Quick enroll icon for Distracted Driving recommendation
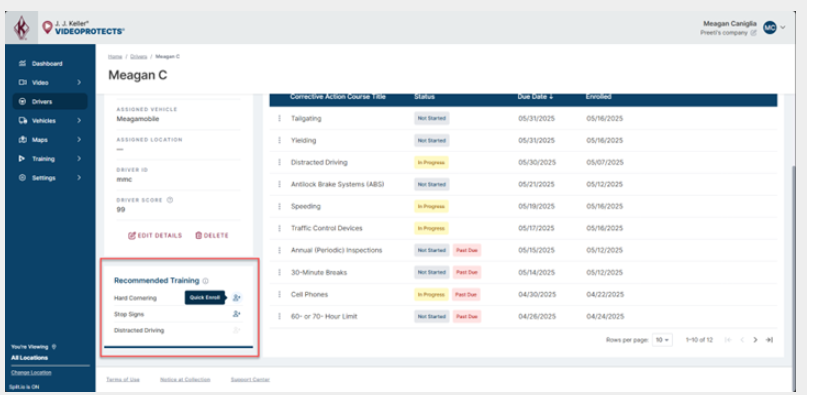815x395 pixels. point(236,330)
